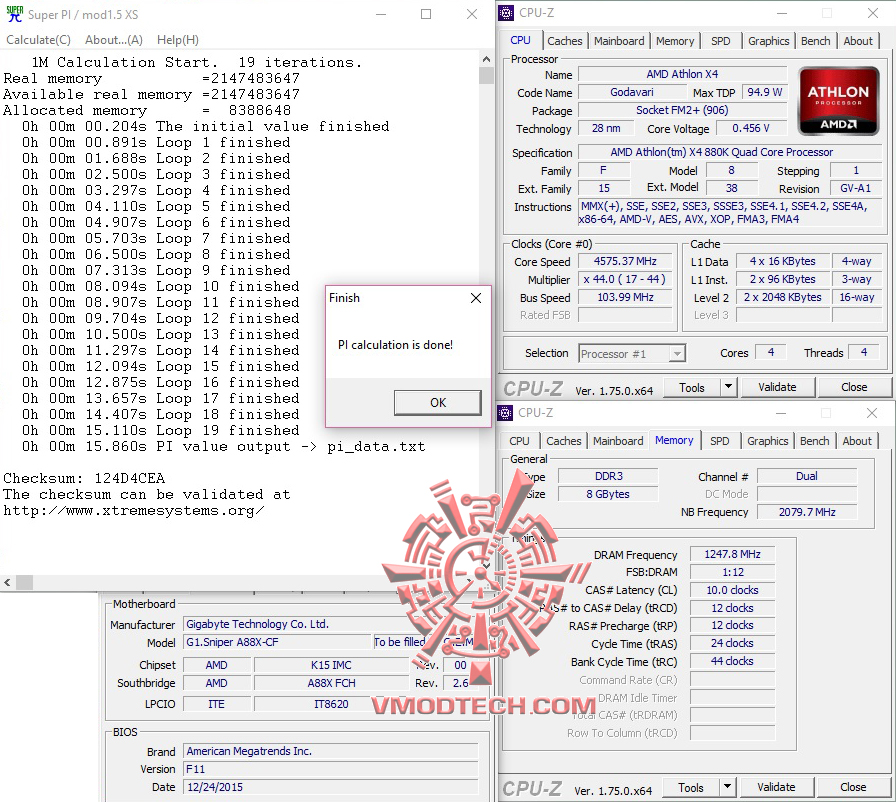Image resolution: width=896 pixels, height=802 pixels.
Task: Click the Core Speed value 4575.37 MHz
Action: click(x=625, y=261)
